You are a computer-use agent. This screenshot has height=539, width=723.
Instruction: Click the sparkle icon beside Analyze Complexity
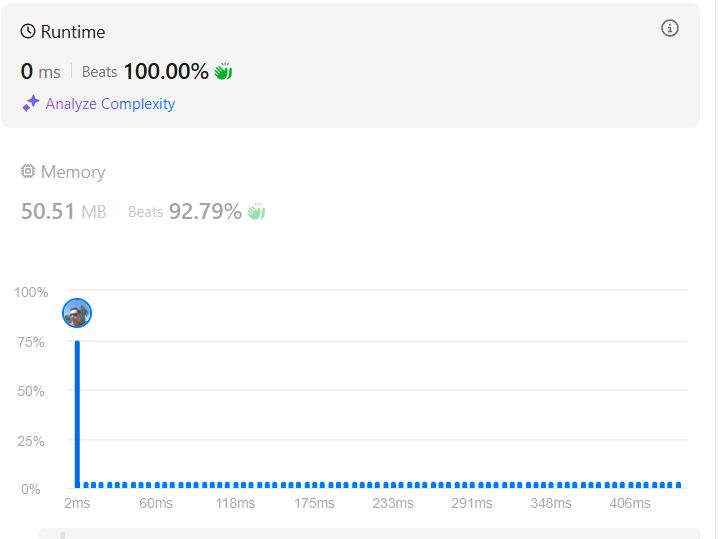[x=31, y=103]
